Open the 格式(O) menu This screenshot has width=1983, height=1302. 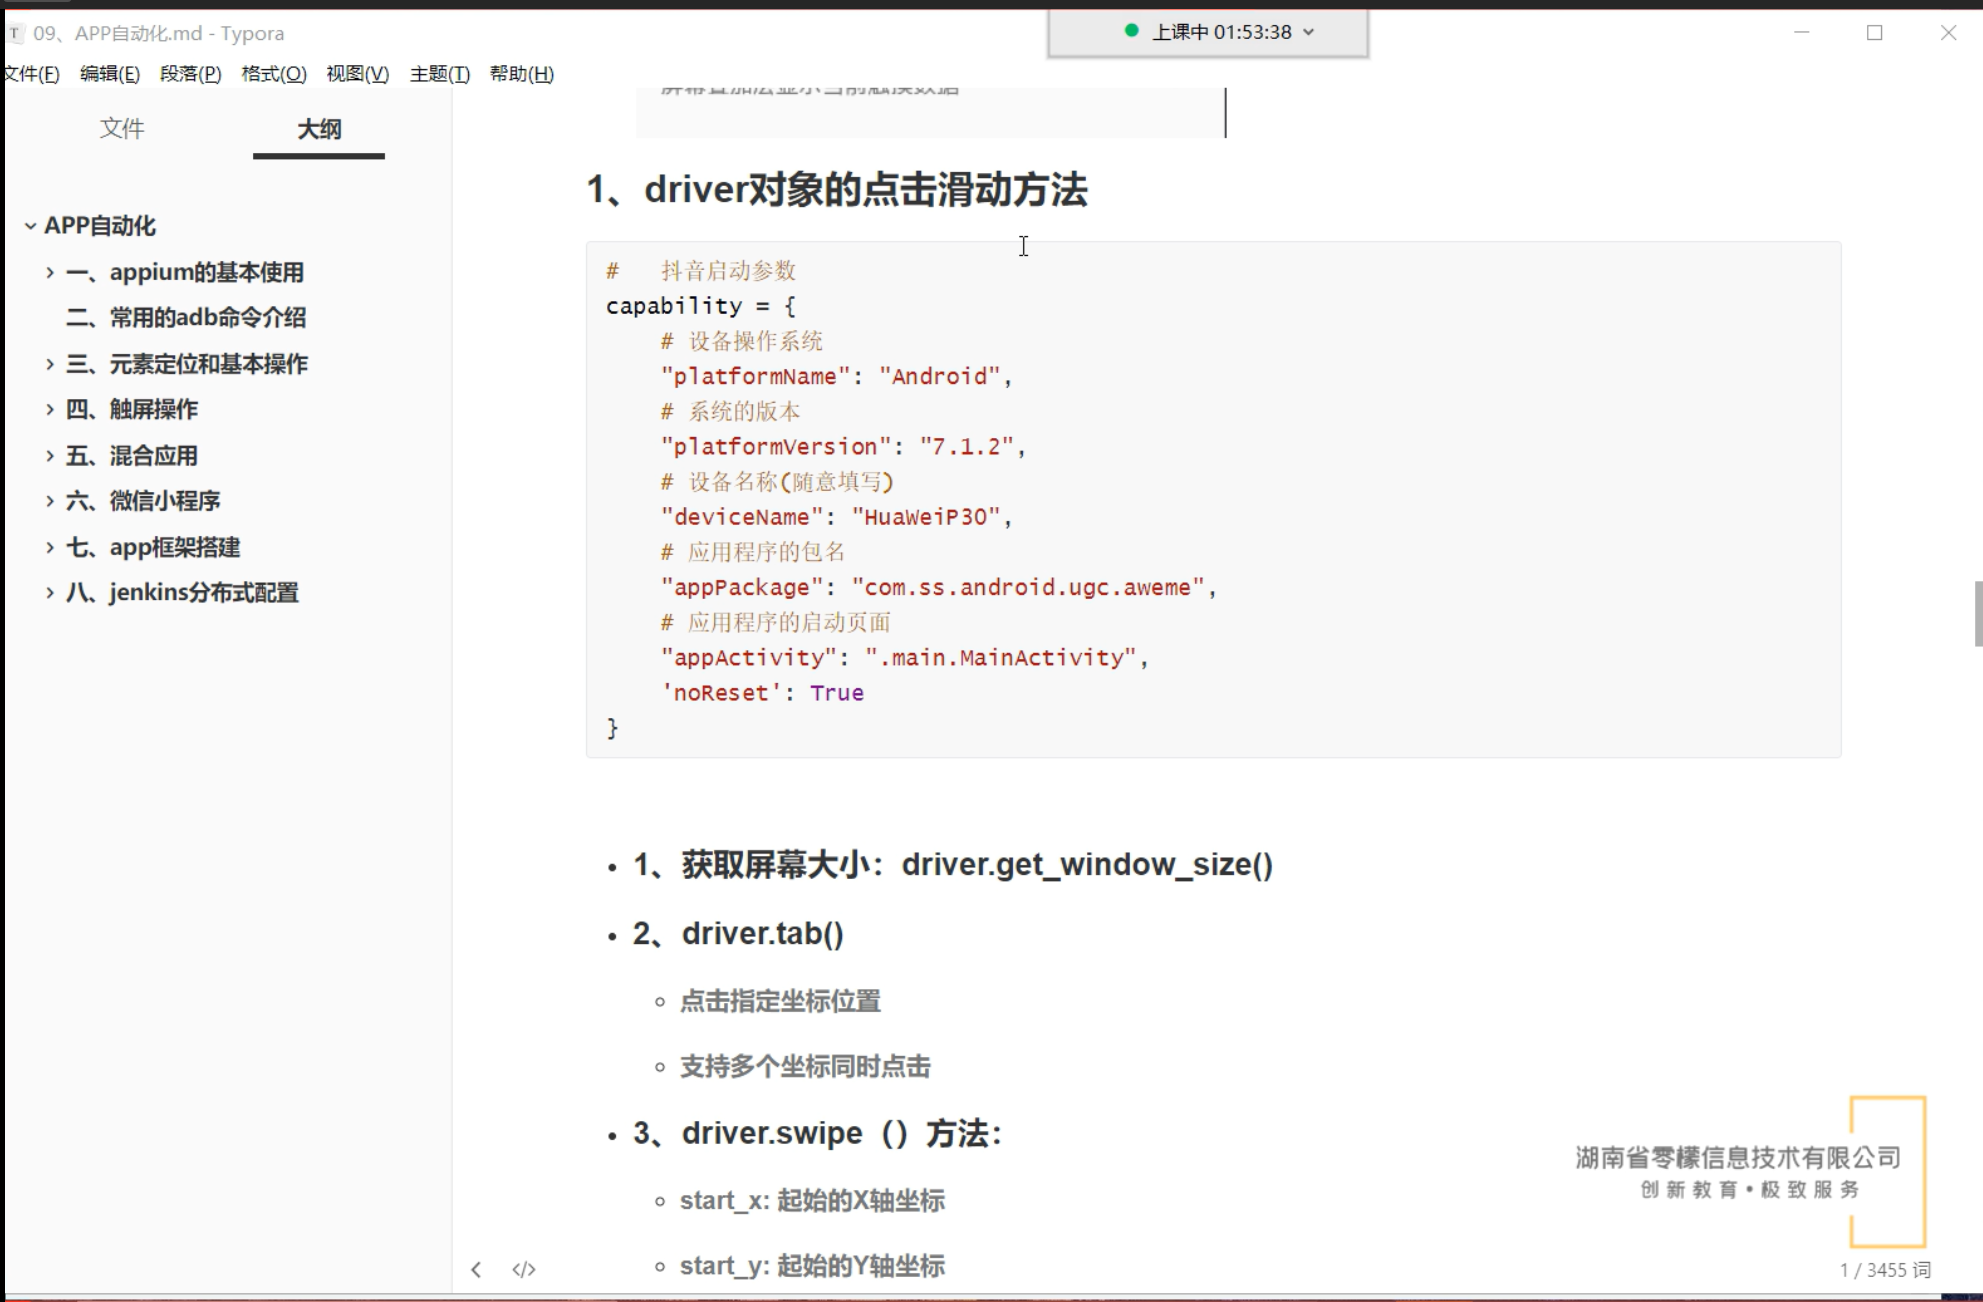[x=273, y=74]
